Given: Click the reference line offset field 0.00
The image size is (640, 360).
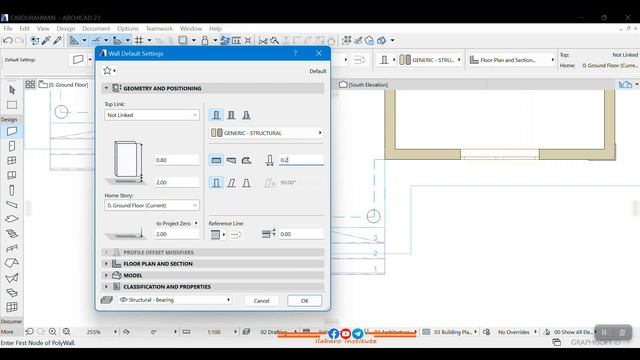Looking at the screenshot, I should coord(301,234).
